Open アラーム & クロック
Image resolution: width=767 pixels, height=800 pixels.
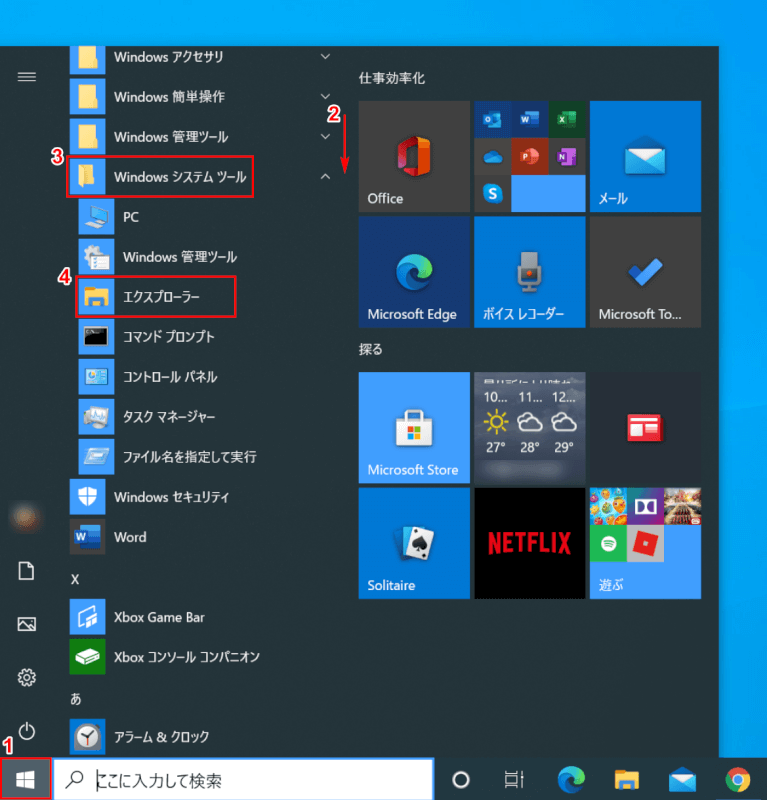(x=203, y=737)
